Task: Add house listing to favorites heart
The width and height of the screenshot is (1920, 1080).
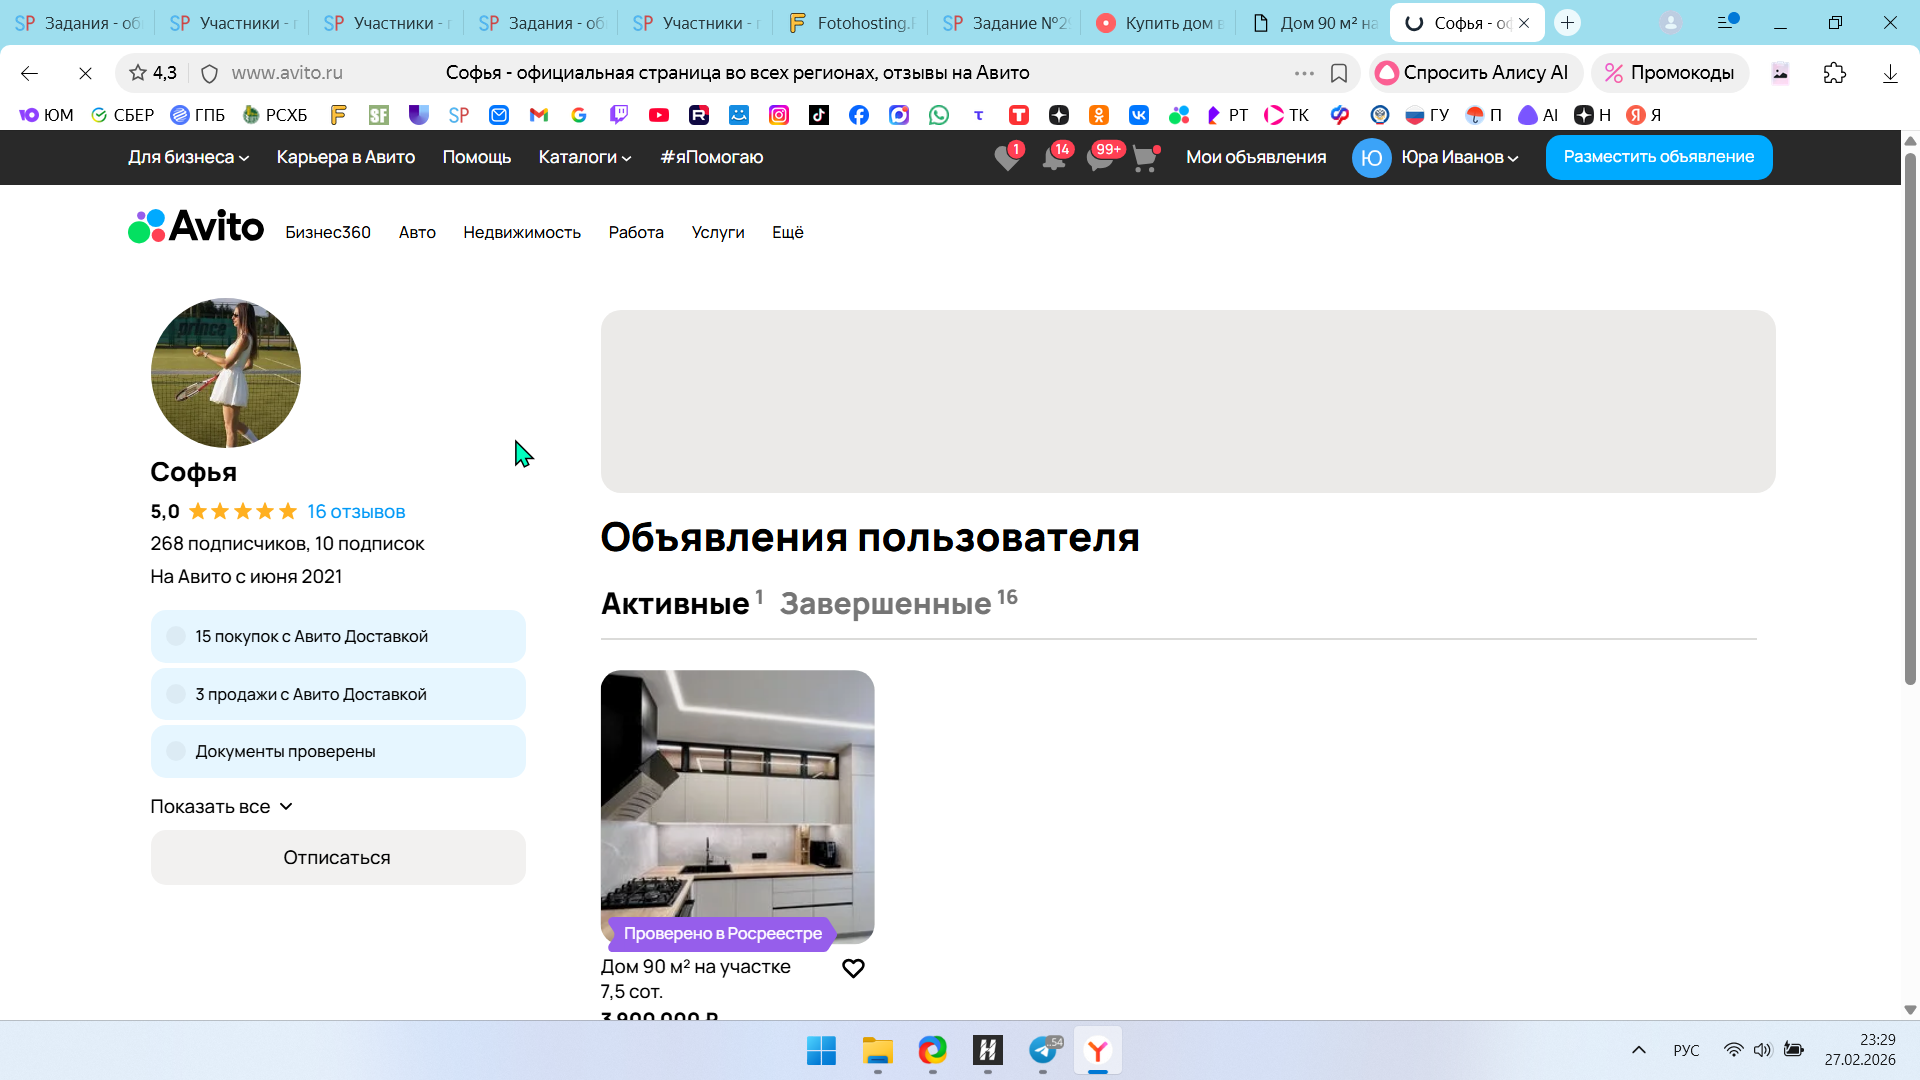Action: (853, 968)
